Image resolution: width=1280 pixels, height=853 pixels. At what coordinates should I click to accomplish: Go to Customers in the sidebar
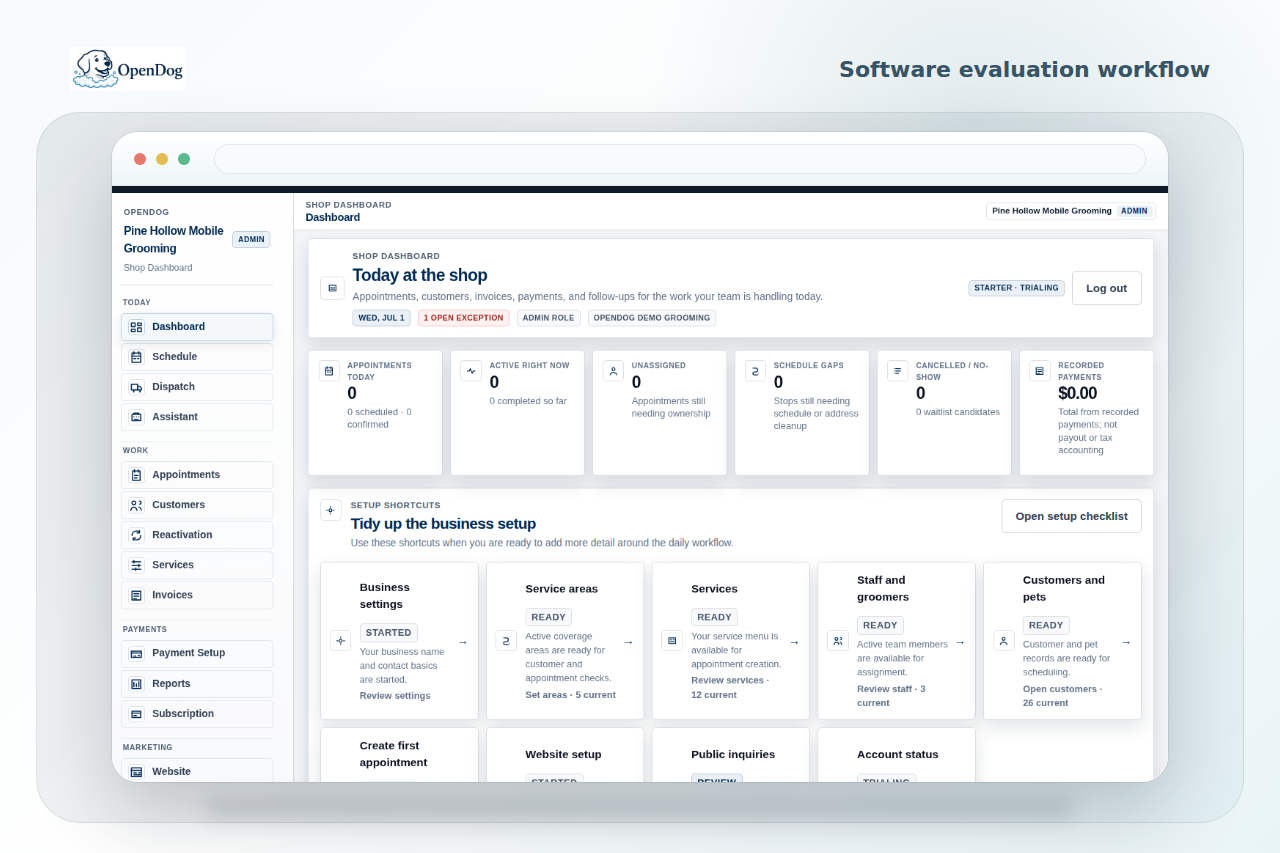[197, 505]
